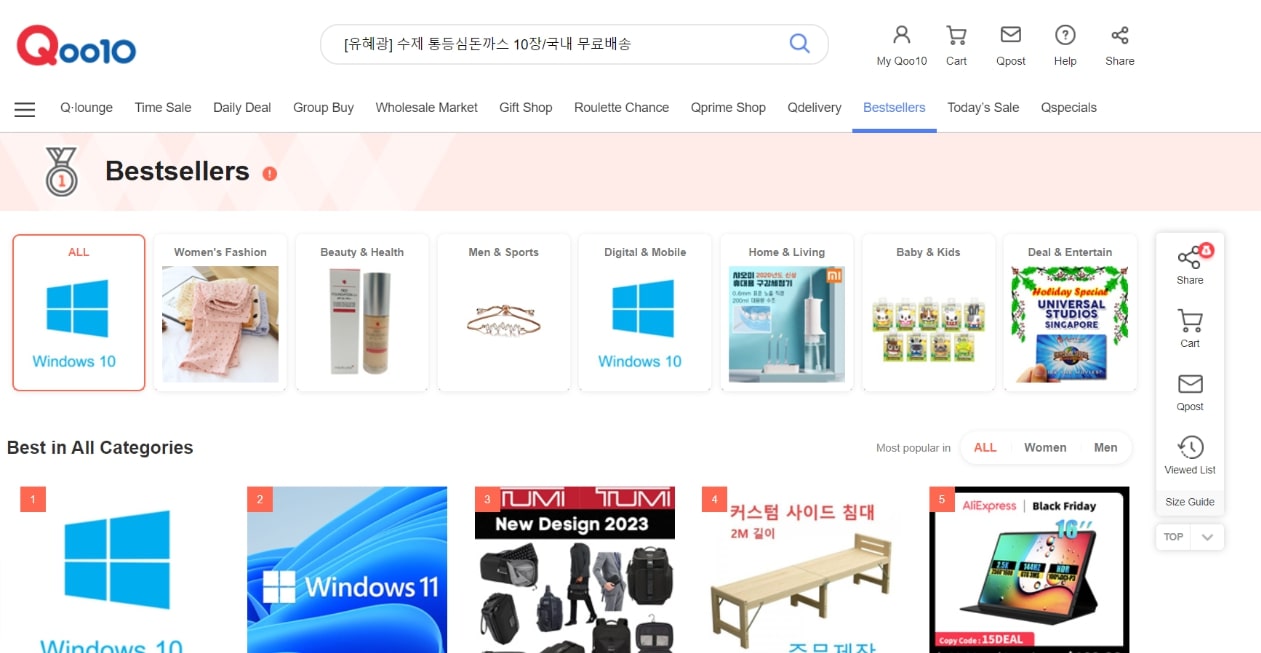Open Roulette Chance
Image resolution: width=1261 pixels, height=653 pixels.
621,107
